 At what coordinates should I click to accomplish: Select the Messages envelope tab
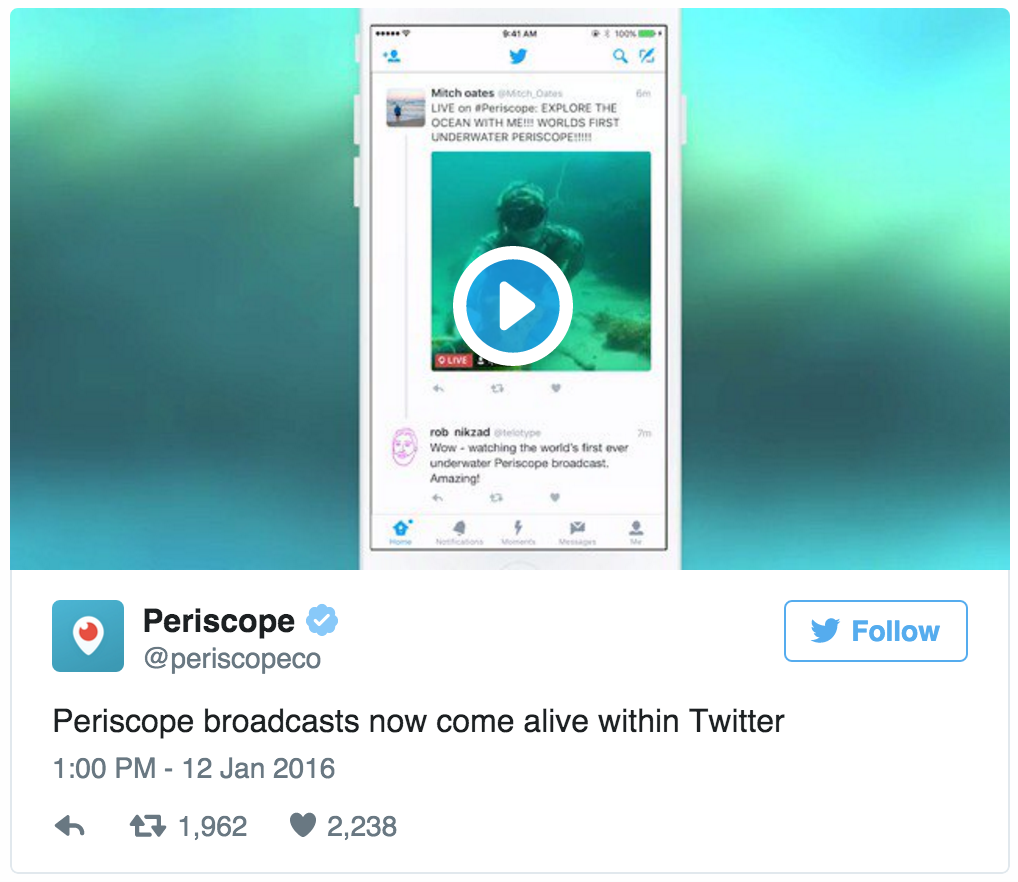577,532
